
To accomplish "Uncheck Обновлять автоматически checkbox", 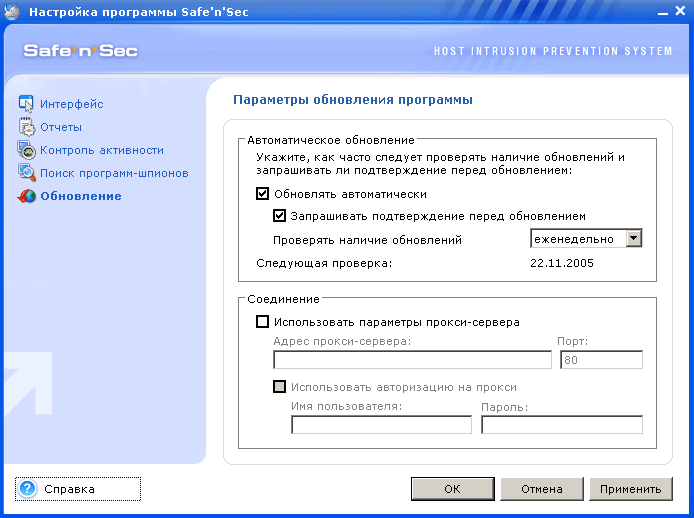I will (x=262, y=194).
